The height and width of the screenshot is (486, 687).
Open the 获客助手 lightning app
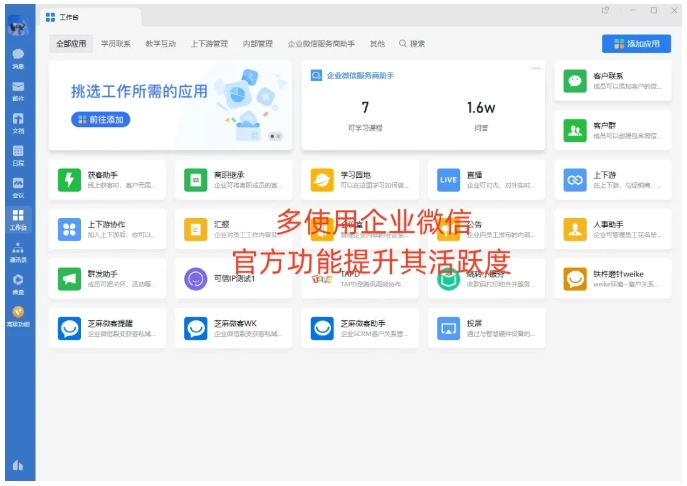107,180
